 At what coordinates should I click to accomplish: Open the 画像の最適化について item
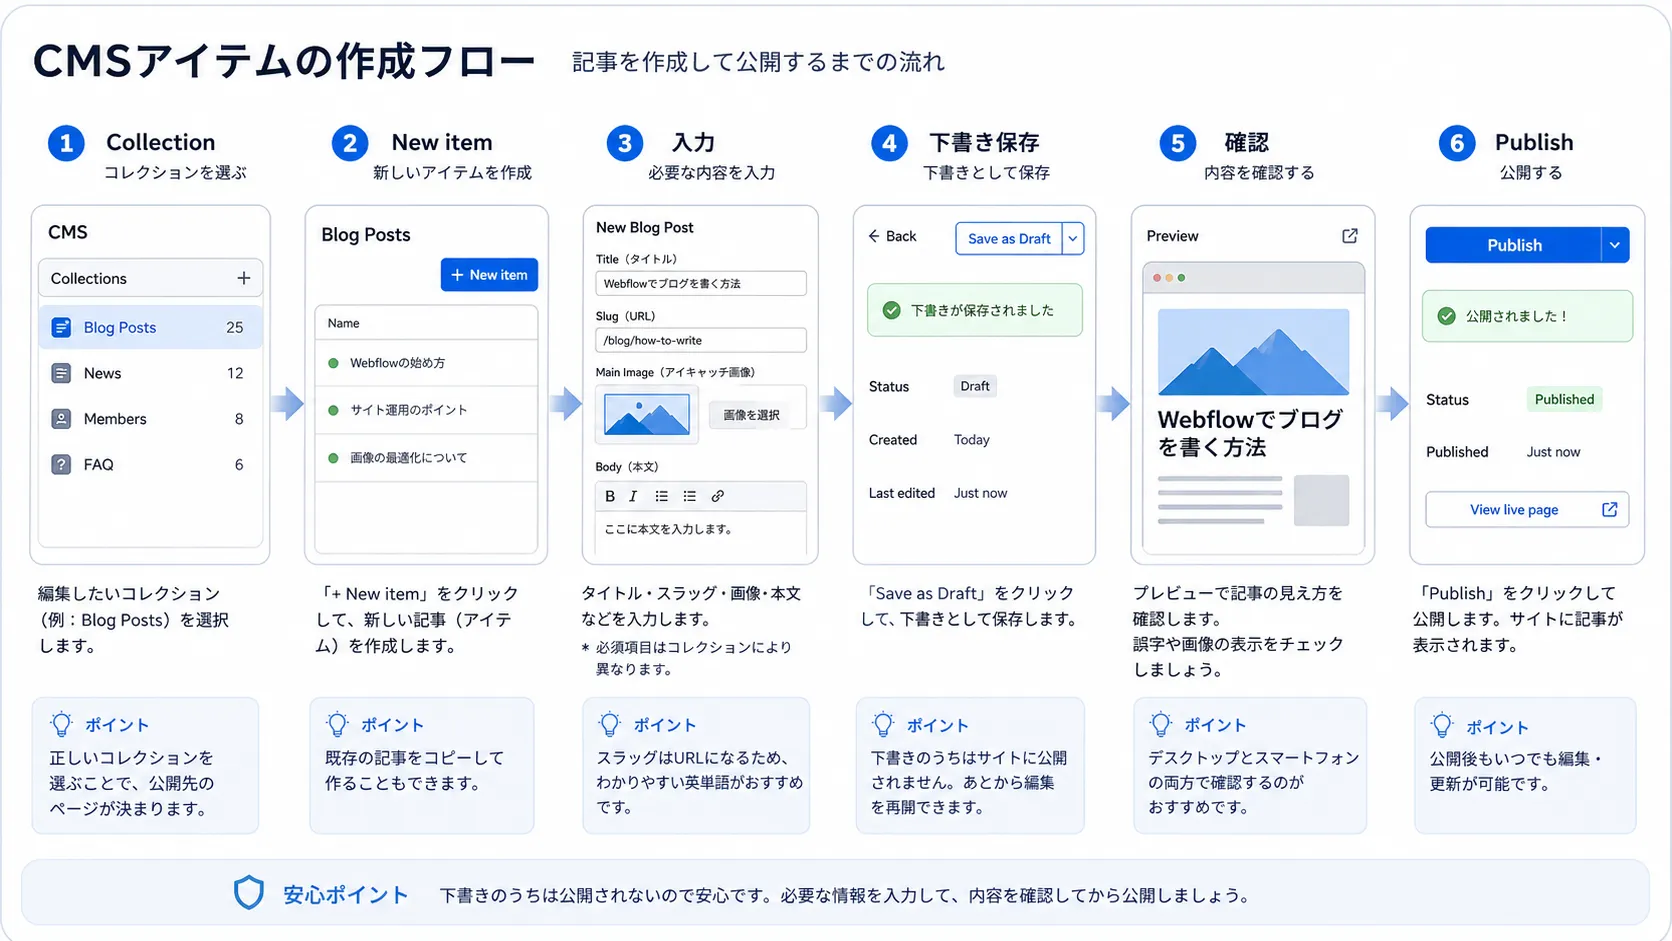point(426,458)
